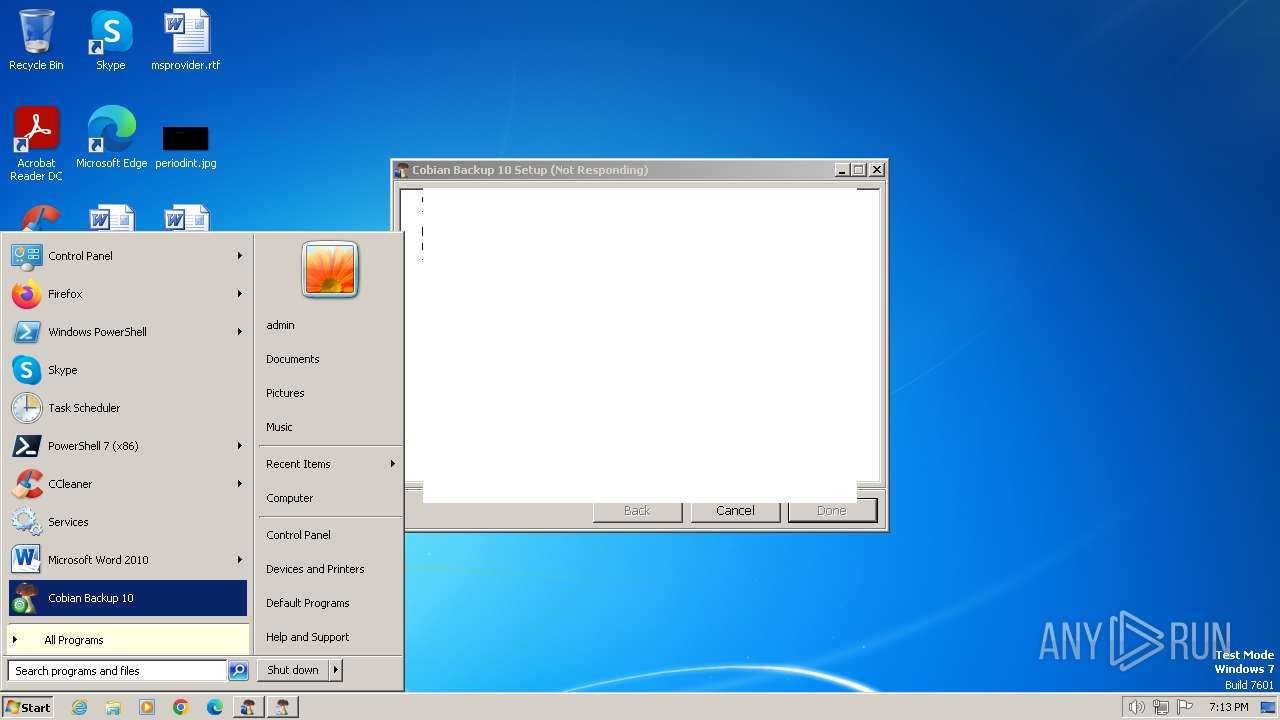This screenshot has width=1280, height=720.
Task: Activate the Cobian taskbar button beside Edge
Action: point(248,707)
